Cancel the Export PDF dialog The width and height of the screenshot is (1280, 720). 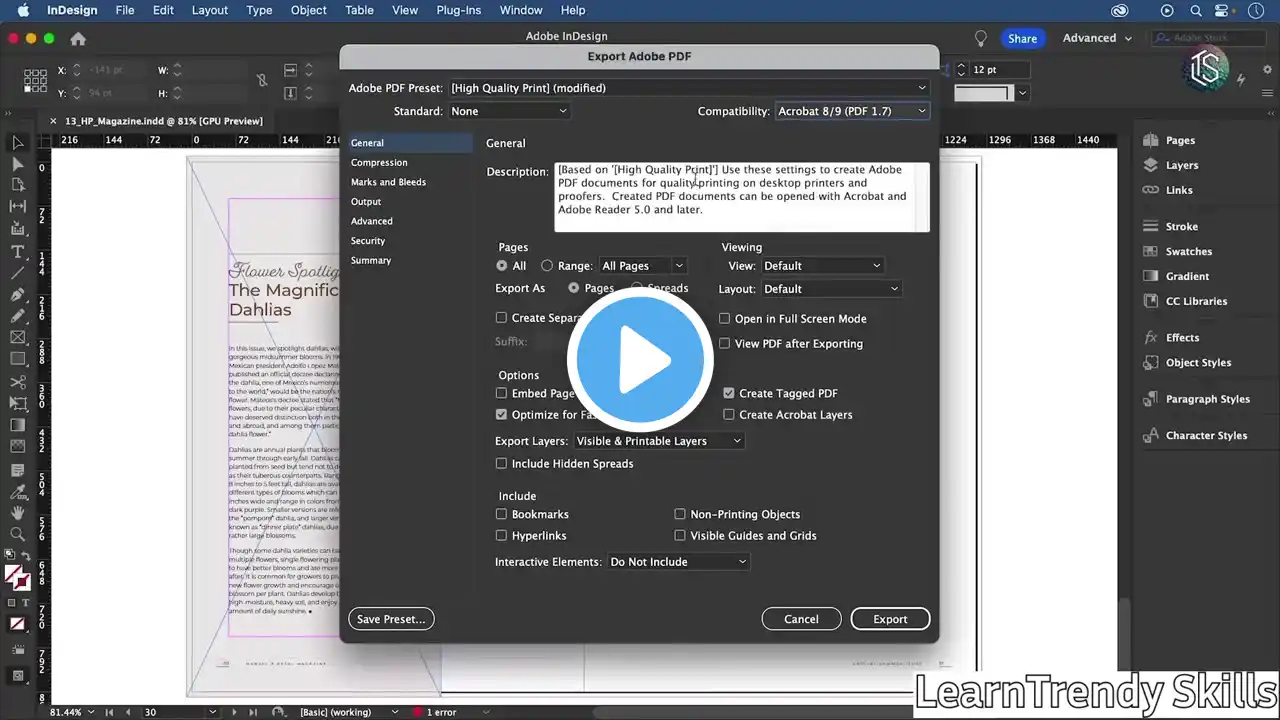click(801, 619)
